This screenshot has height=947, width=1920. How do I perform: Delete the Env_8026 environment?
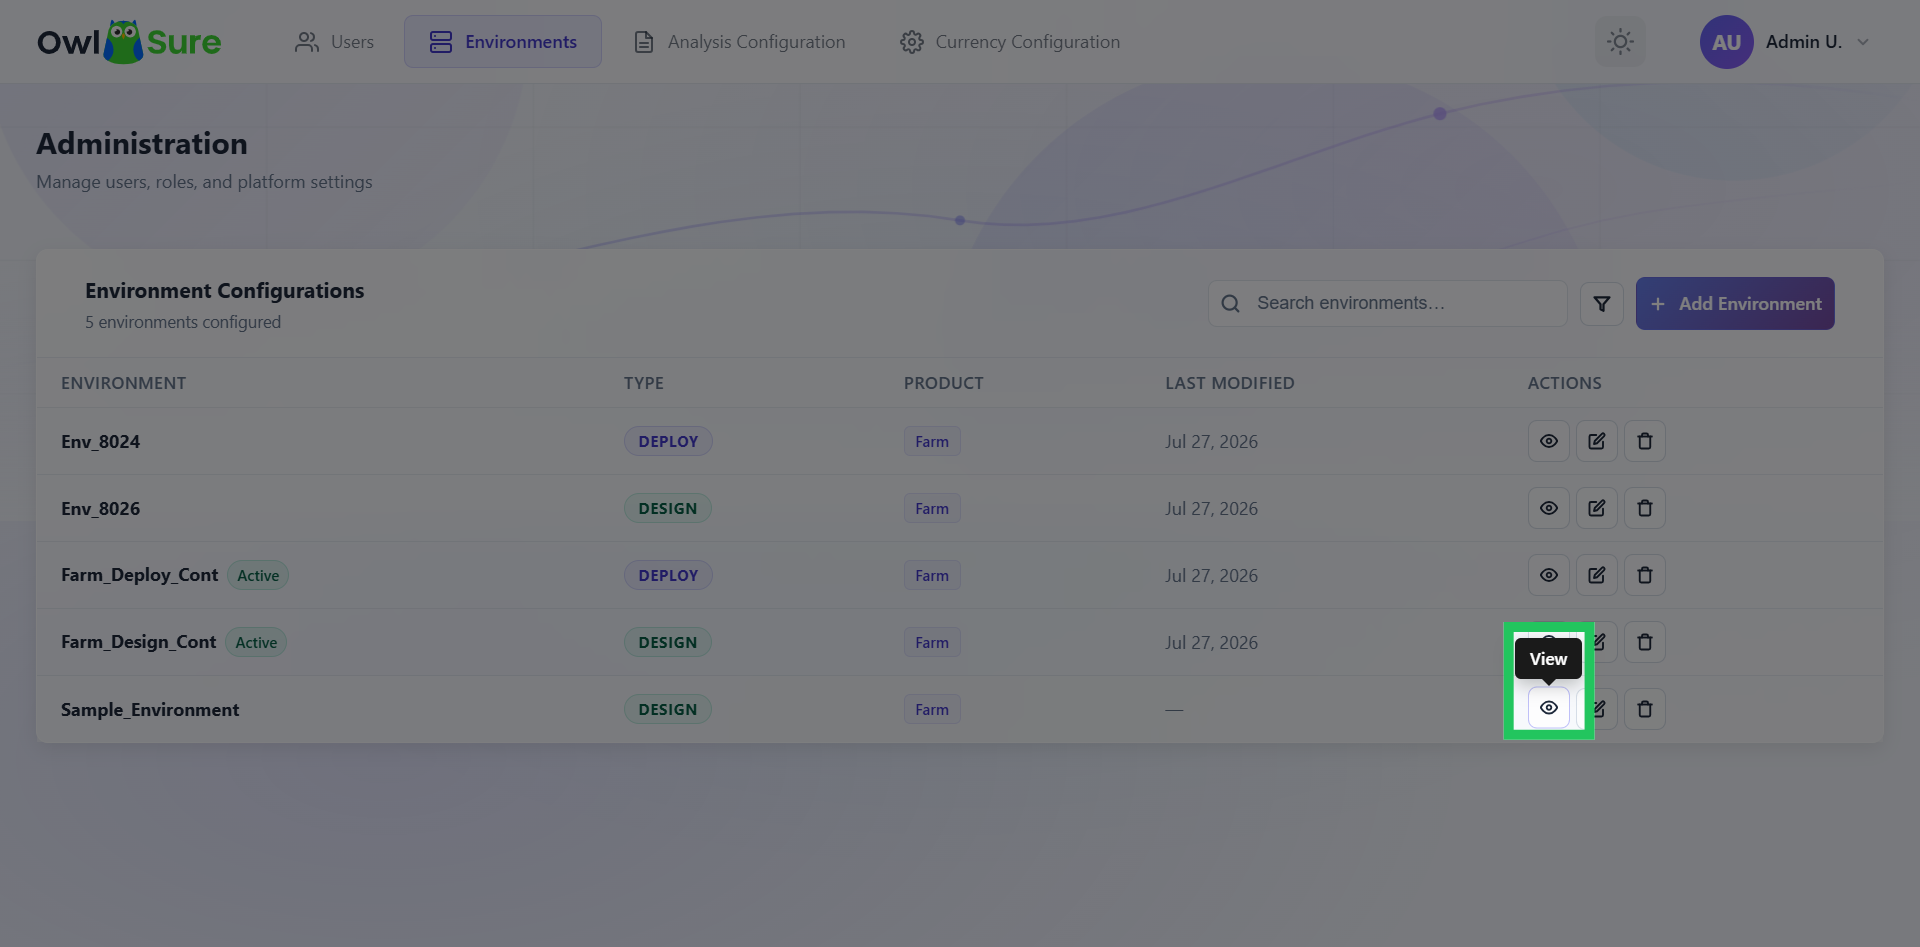tap(1644, 508)
